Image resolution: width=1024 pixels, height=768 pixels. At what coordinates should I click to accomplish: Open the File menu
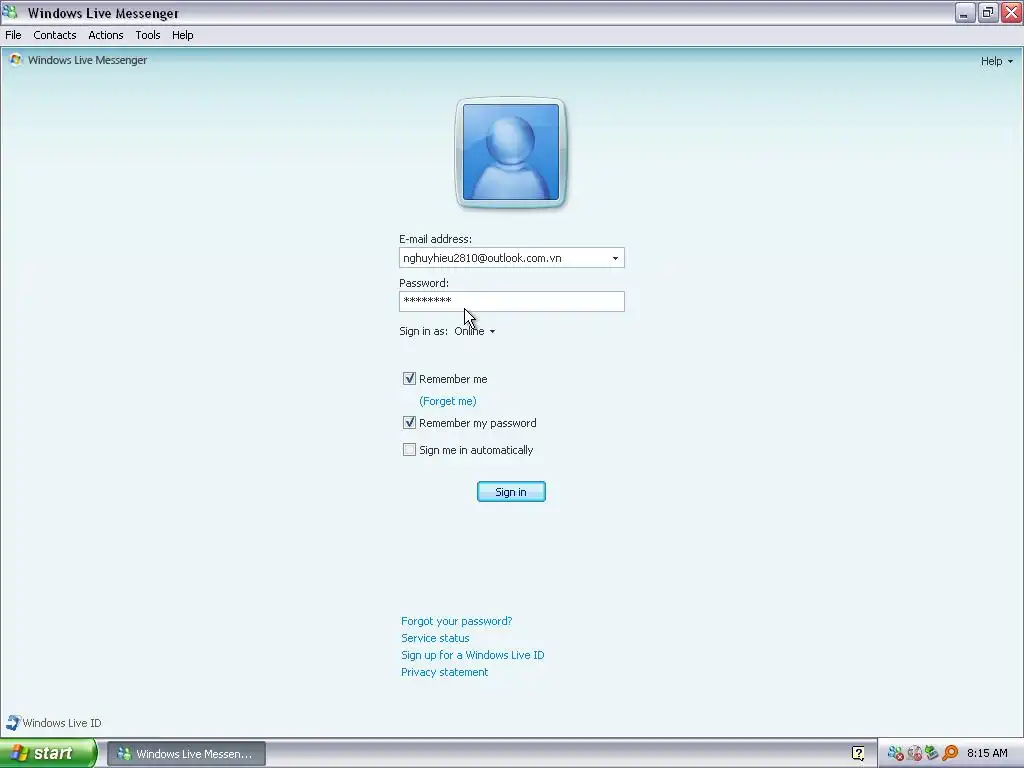pyautogui.click(x=13, y=35)
